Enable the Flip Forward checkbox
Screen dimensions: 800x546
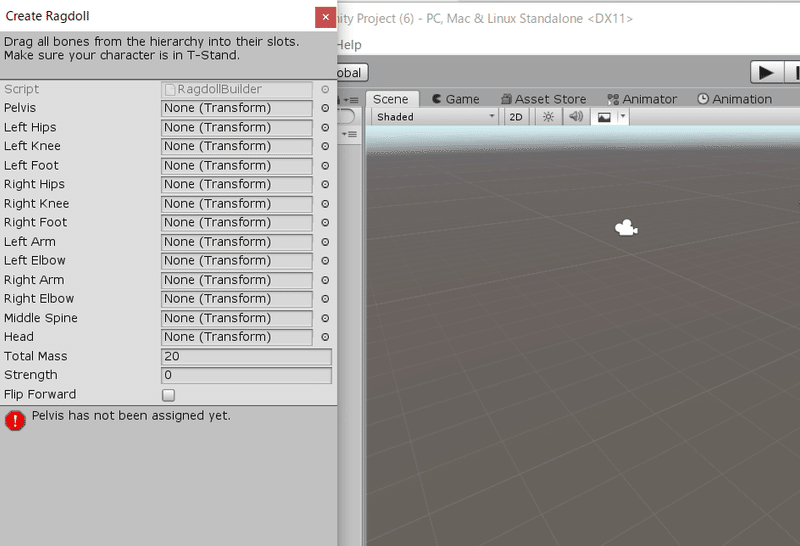168,395
